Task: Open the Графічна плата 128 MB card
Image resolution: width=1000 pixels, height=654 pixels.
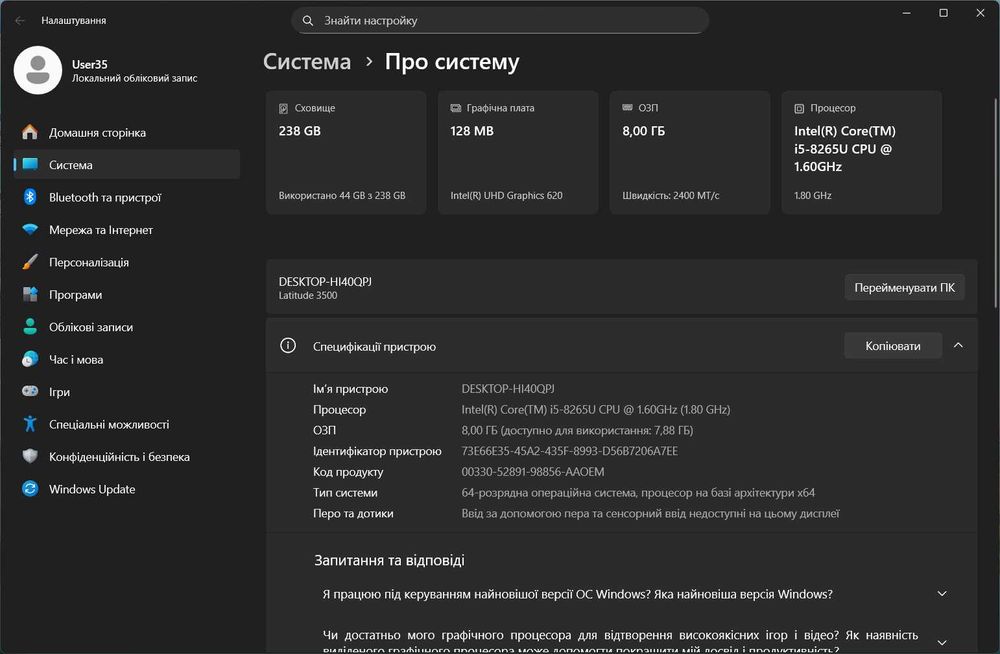Action: tap(518, 152)
